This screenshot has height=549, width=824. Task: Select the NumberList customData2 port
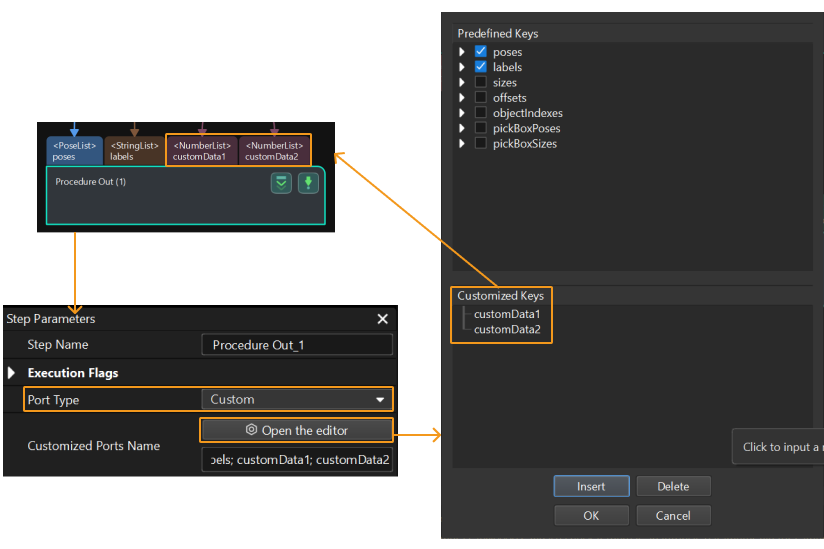274,151
